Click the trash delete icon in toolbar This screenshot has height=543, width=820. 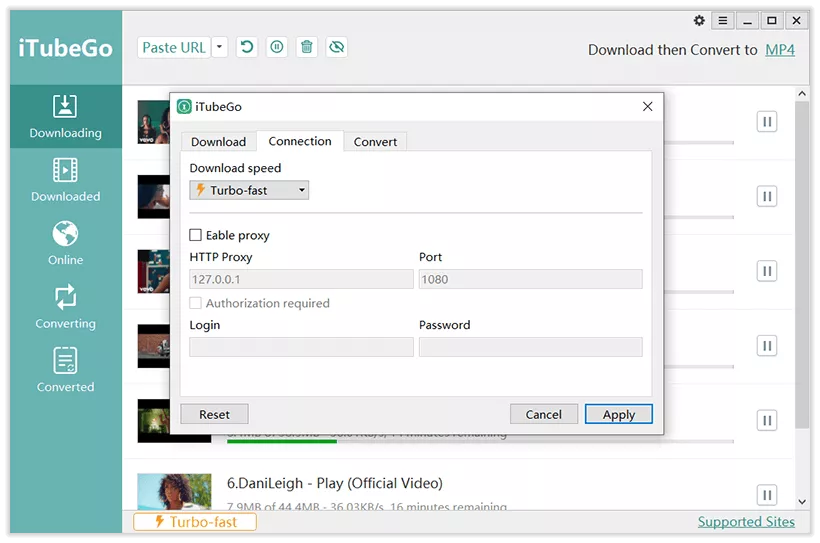click(x=307, y=47)
